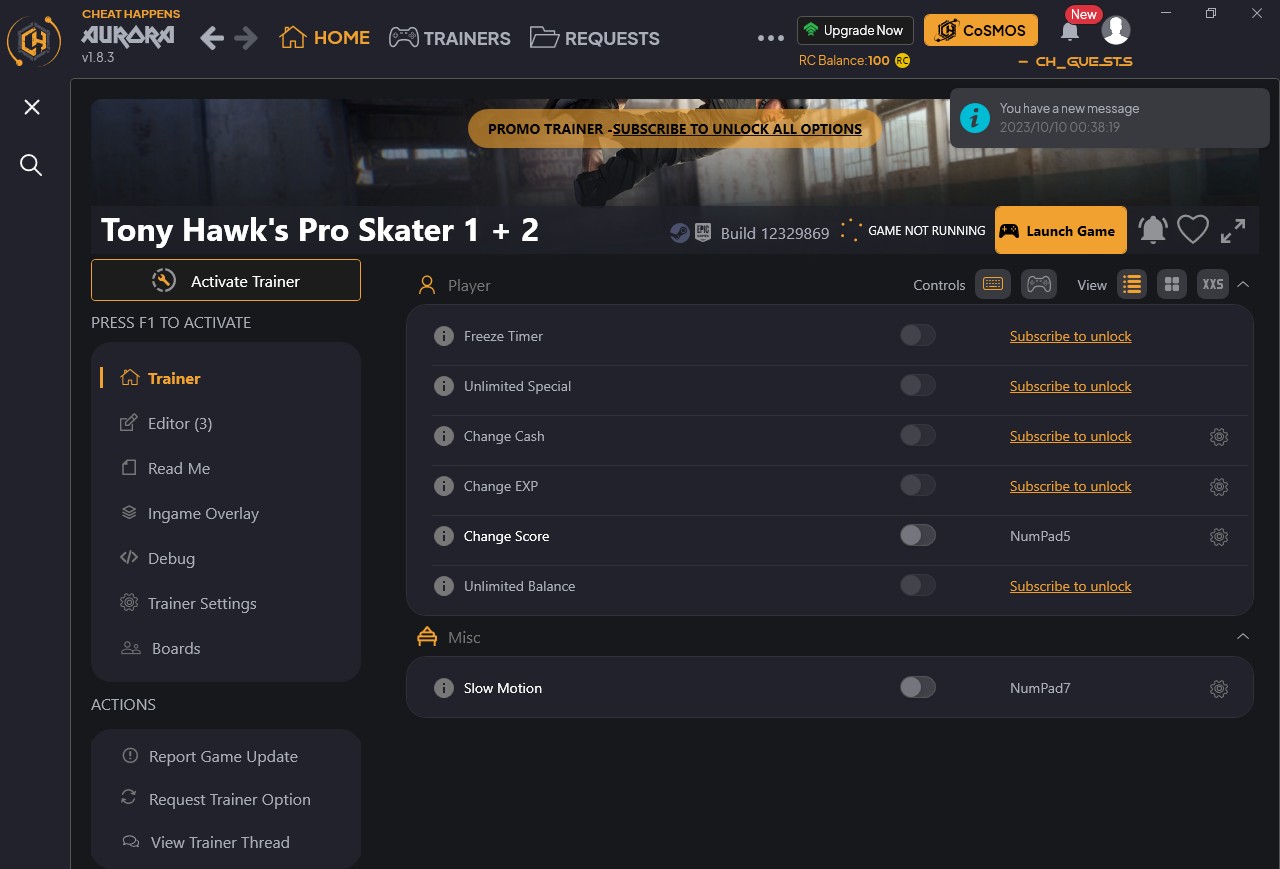Screen dimensions: 1280x869
Task: Enable the Change Score switch
Action: (918, 535)
